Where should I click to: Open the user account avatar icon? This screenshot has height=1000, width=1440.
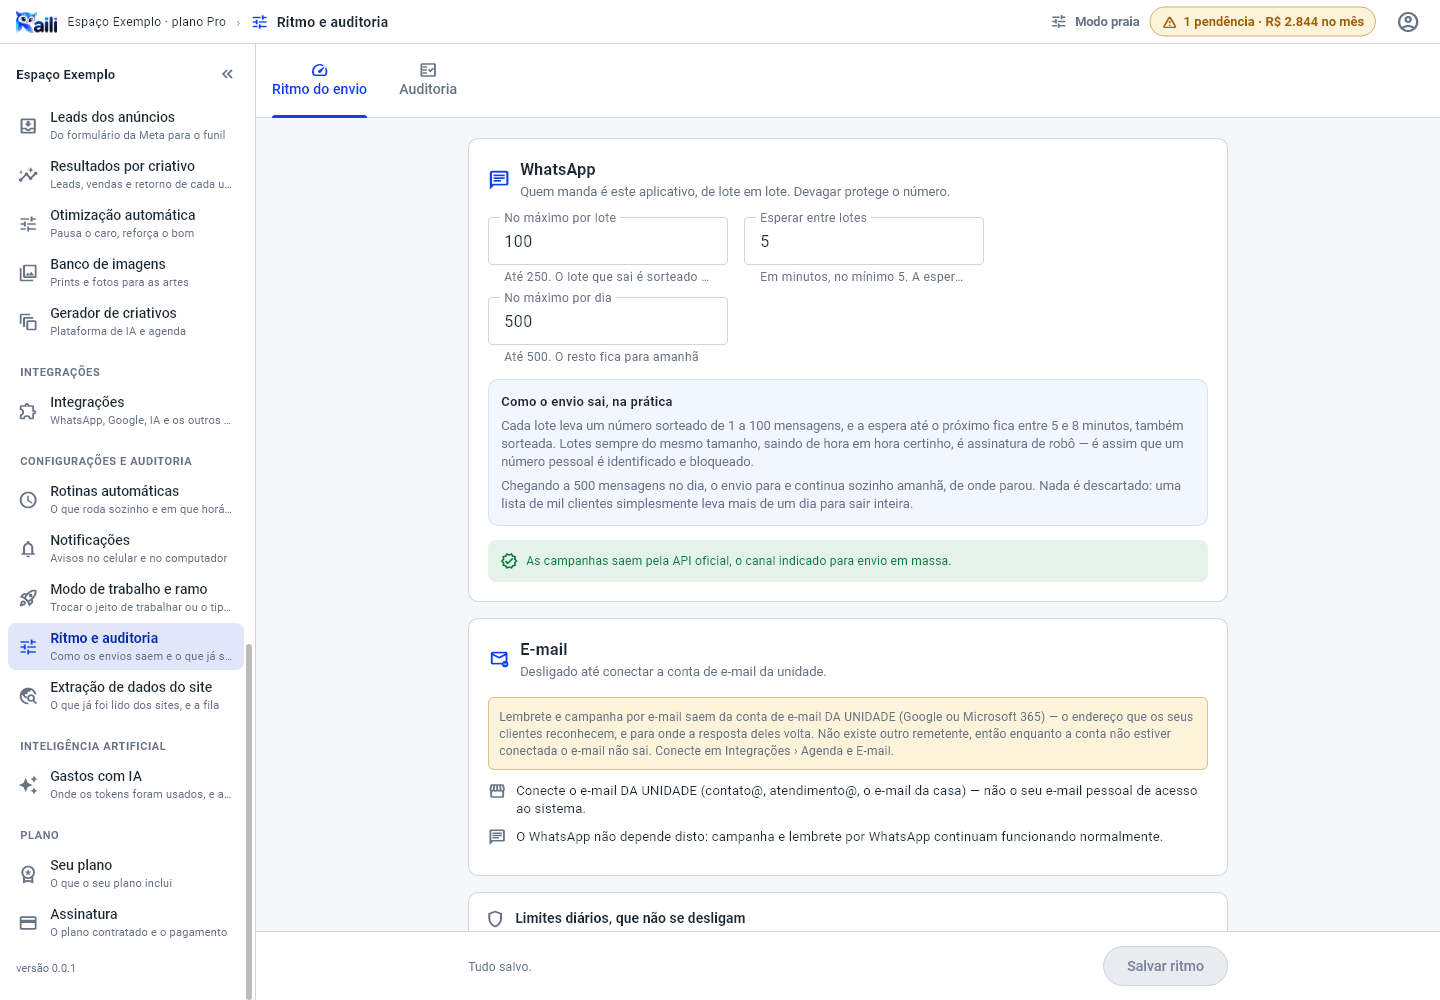tap(1408, 22)
